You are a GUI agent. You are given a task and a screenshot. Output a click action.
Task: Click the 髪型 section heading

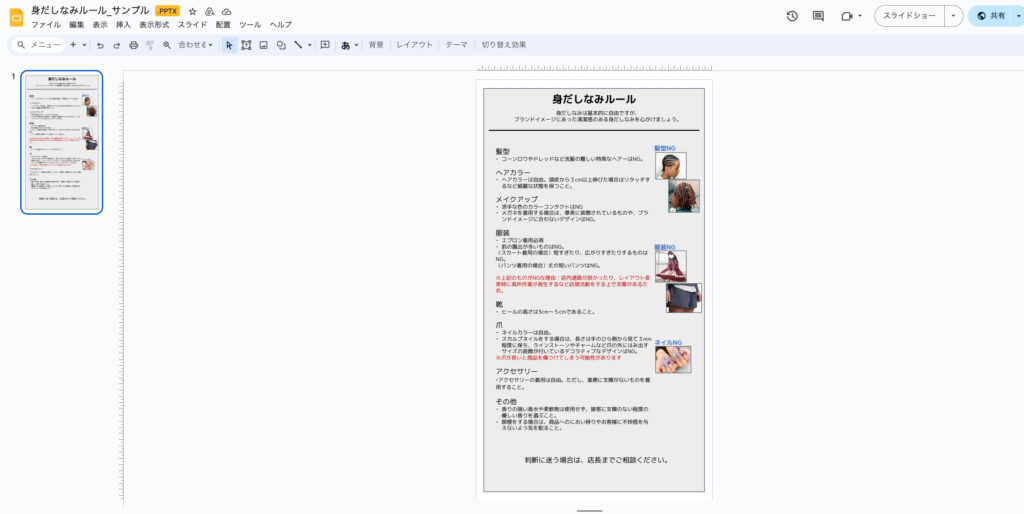coord(502,151)
